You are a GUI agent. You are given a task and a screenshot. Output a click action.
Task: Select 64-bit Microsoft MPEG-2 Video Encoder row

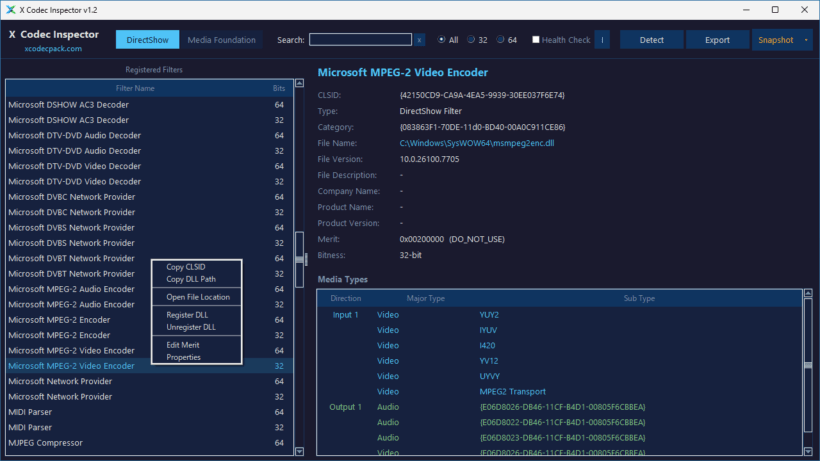point(149,351)
